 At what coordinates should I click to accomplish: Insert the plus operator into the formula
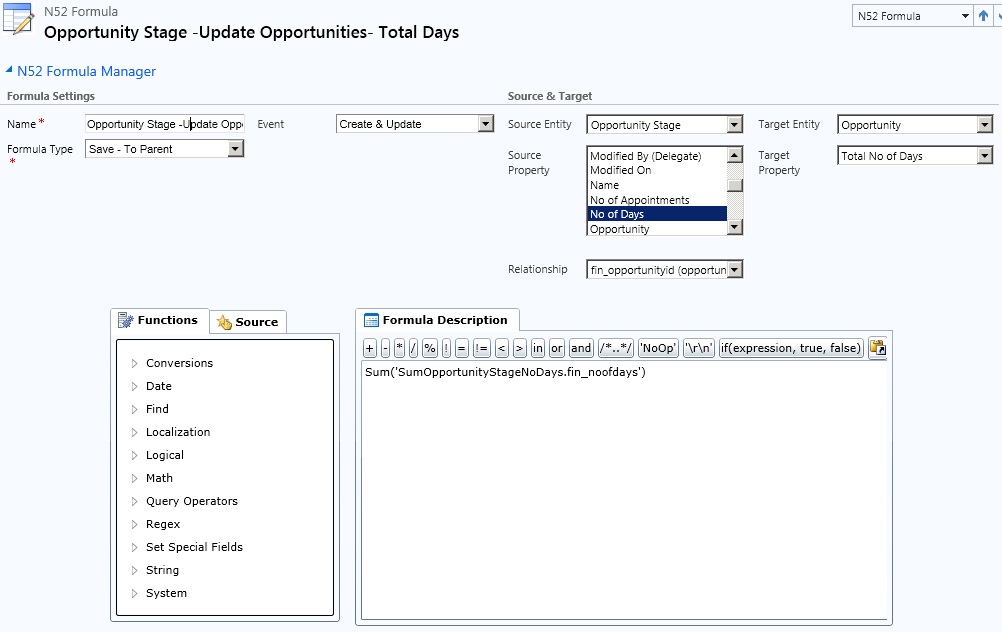[369, 348]
